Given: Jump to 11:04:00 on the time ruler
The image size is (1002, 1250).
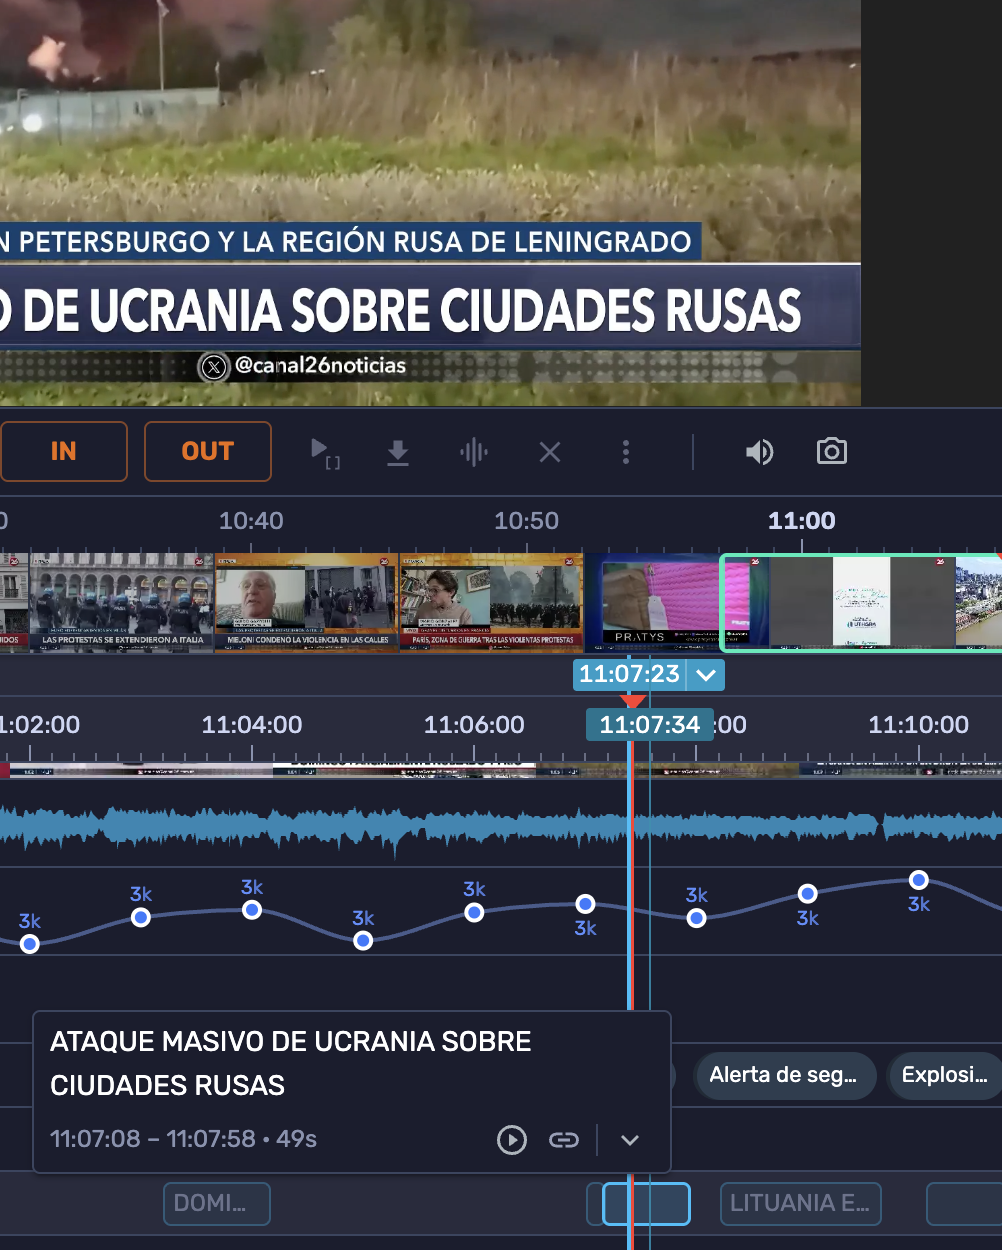Looking at the screenshot, I should [252, 725].
